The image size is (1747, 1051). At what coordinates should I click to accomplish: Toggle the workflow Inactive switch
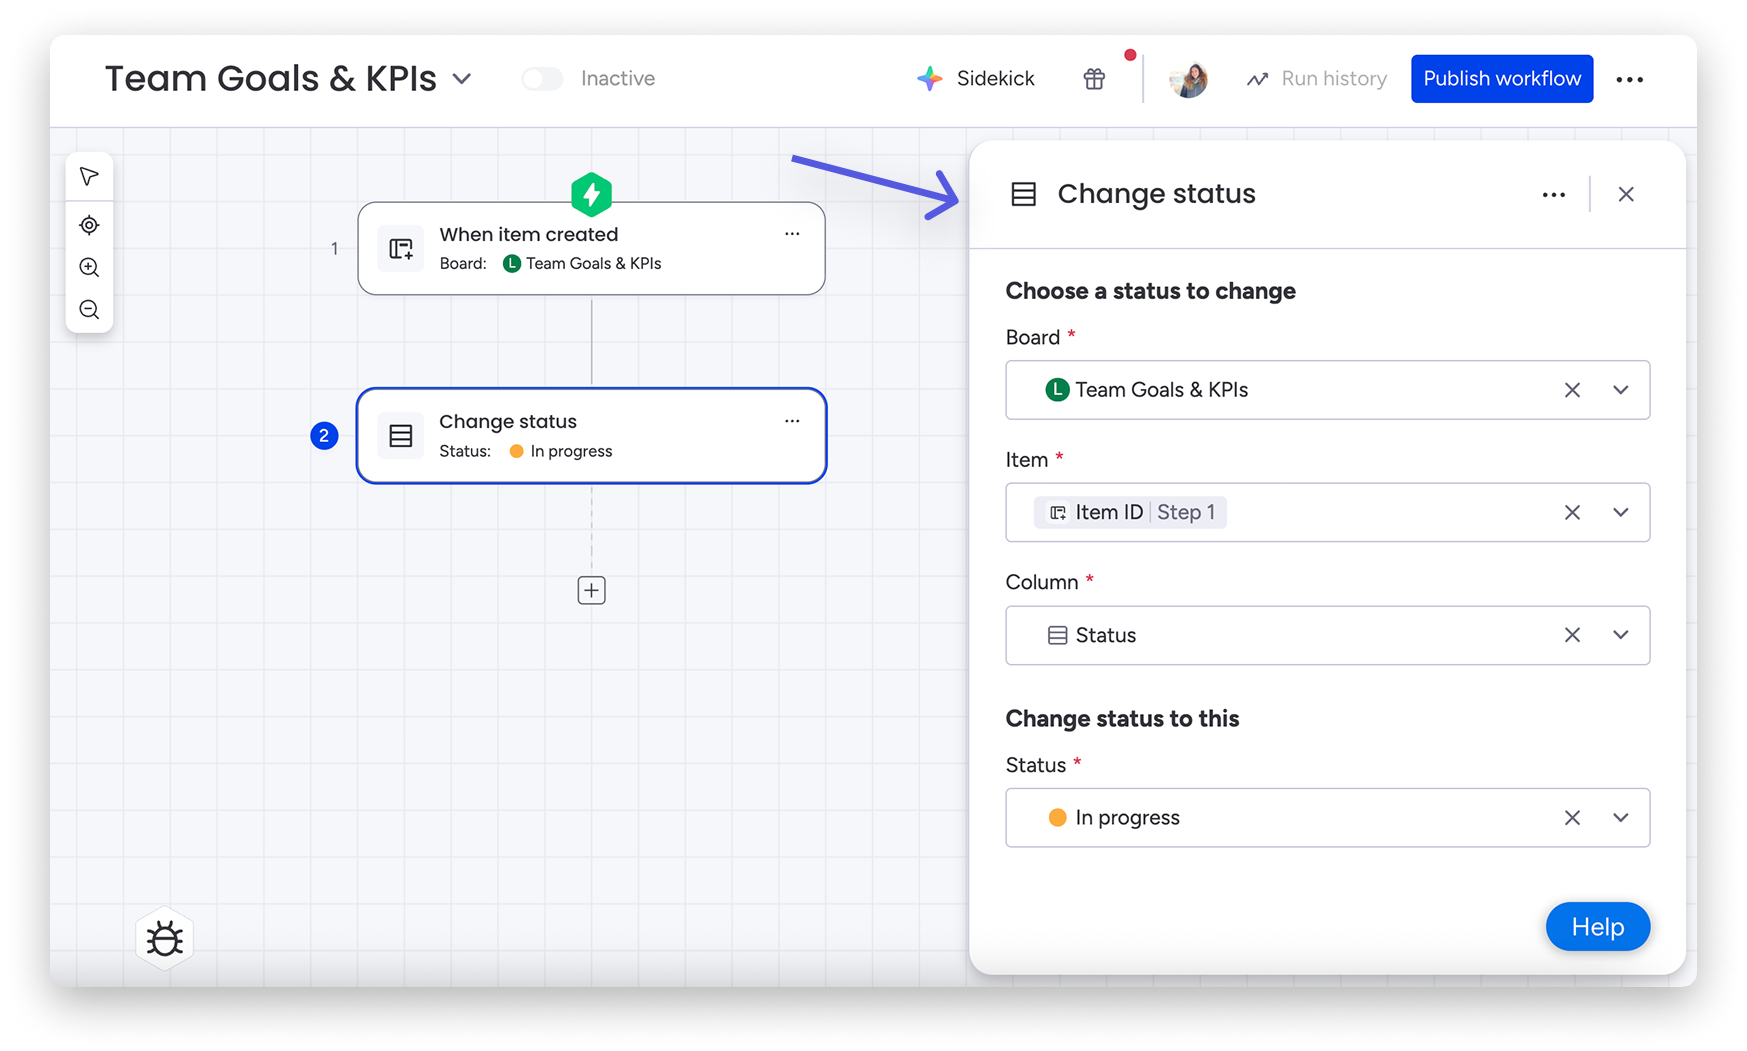(543, 79)
